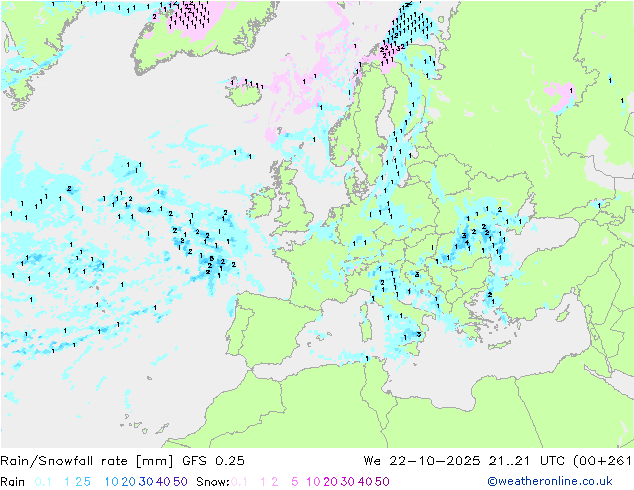
Task: Open the ©weatheronline.co.uk link
Action: pyautogui.click(x=550, y=481)
